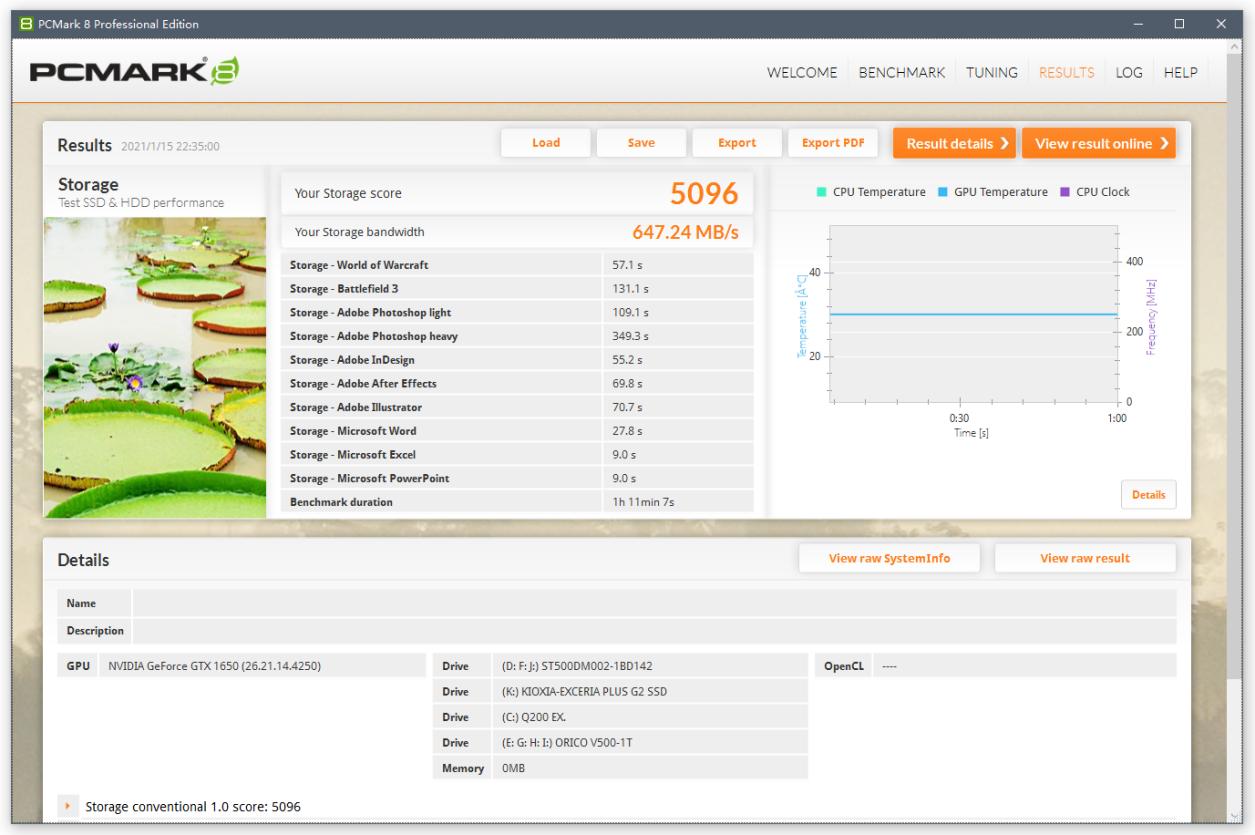Screen dimensions: 1255x835
Task: Click View result online button
Action: (x=1099, y=143)
